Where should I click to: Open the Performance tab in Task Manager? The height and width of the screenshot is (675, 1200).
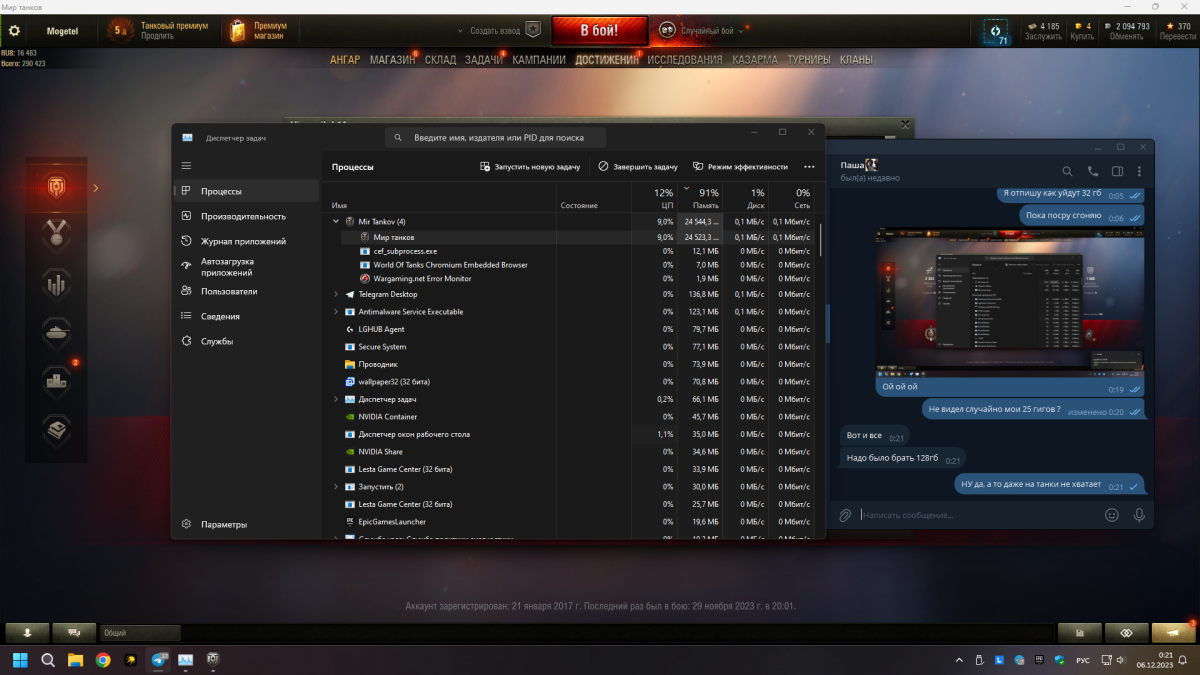tap(243, 216)
